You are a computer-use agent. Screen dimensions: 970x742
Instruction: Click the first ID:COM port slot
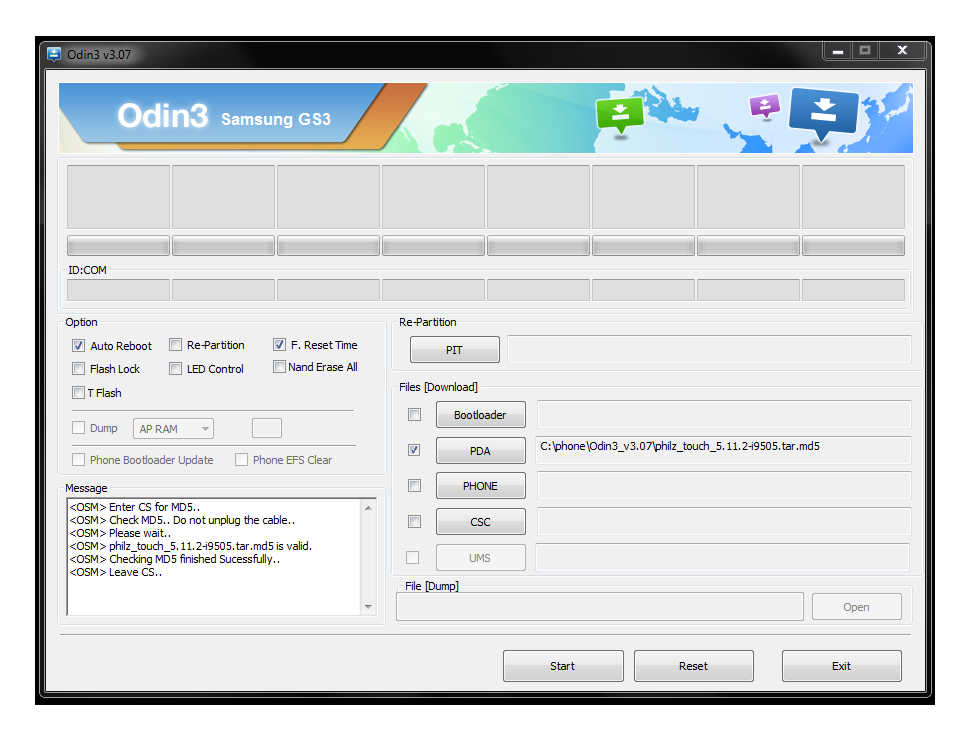click(118, 290)
